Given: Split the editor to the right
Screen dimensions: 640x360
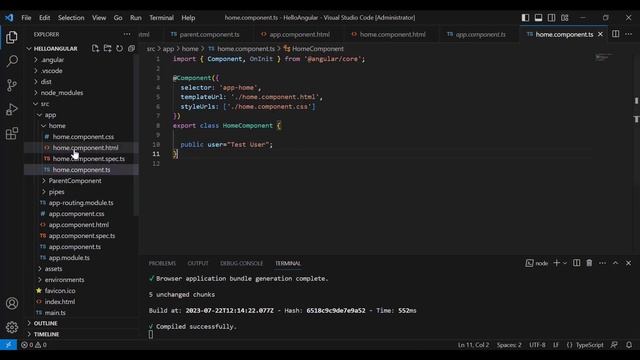Looking at the screenshot, I should 616,34.
